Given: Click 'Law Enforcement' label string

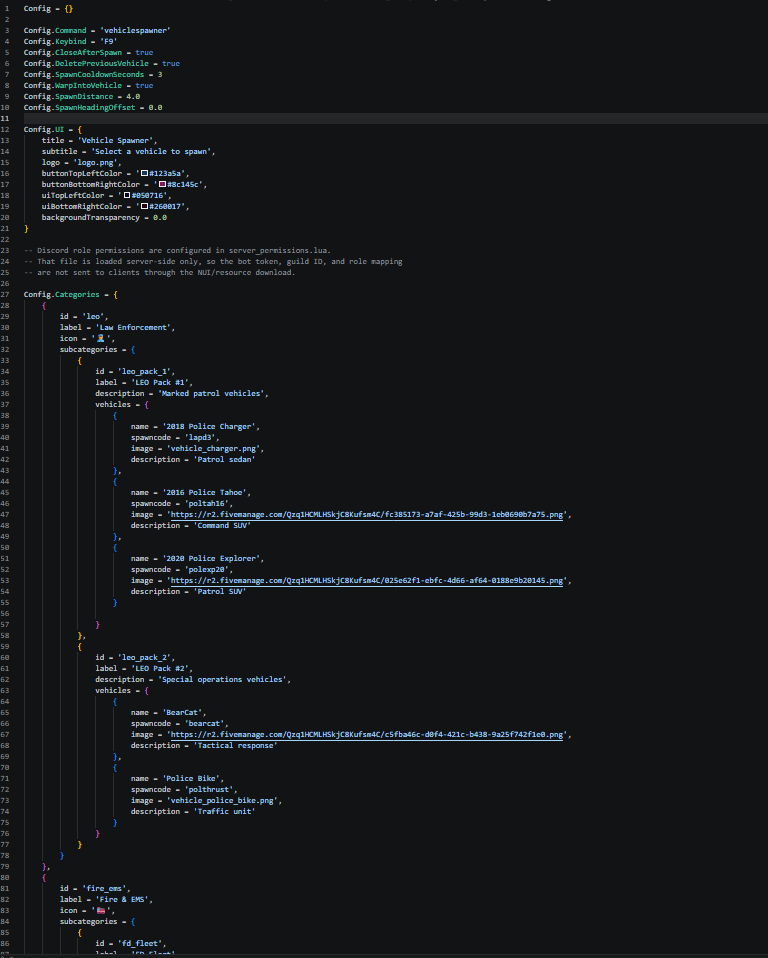Looking at the screenshot, I should coord(133,327).
